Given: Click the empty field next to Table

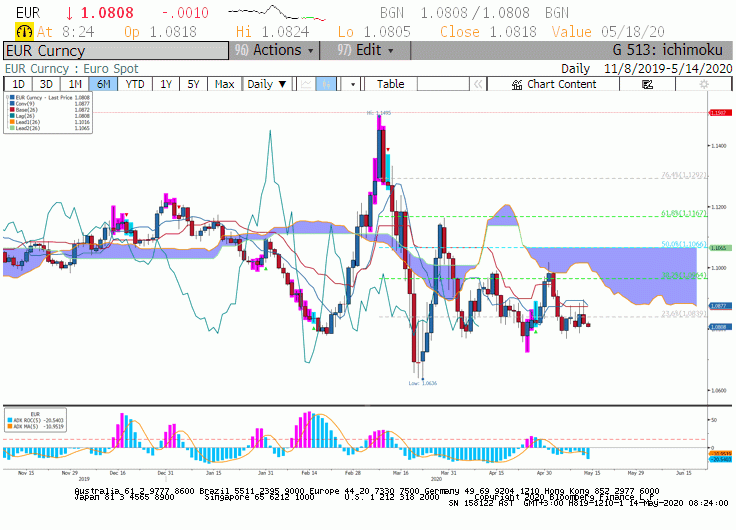Looking at the screenshot, I should click(443, 84).
